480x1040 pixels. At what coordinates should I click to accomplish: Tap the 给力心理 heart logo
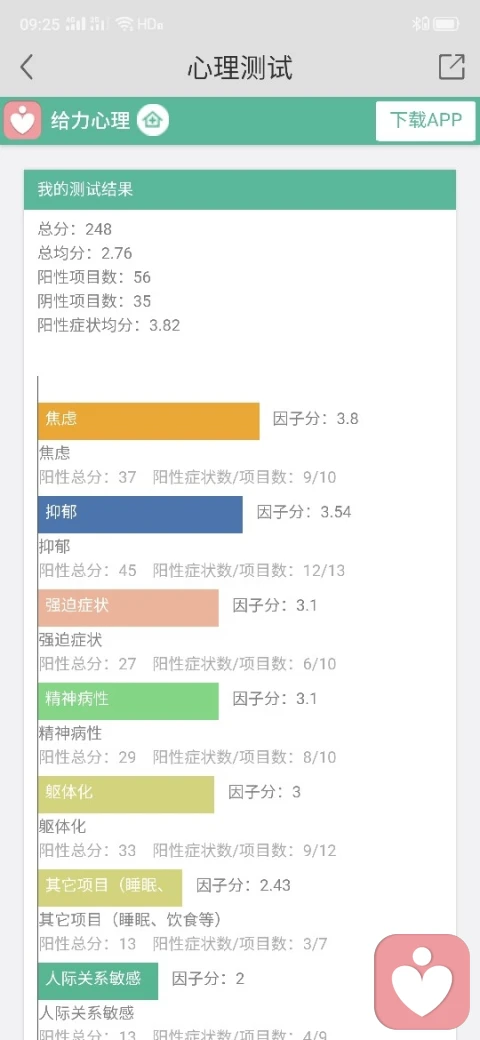click(x=23, y=121)
